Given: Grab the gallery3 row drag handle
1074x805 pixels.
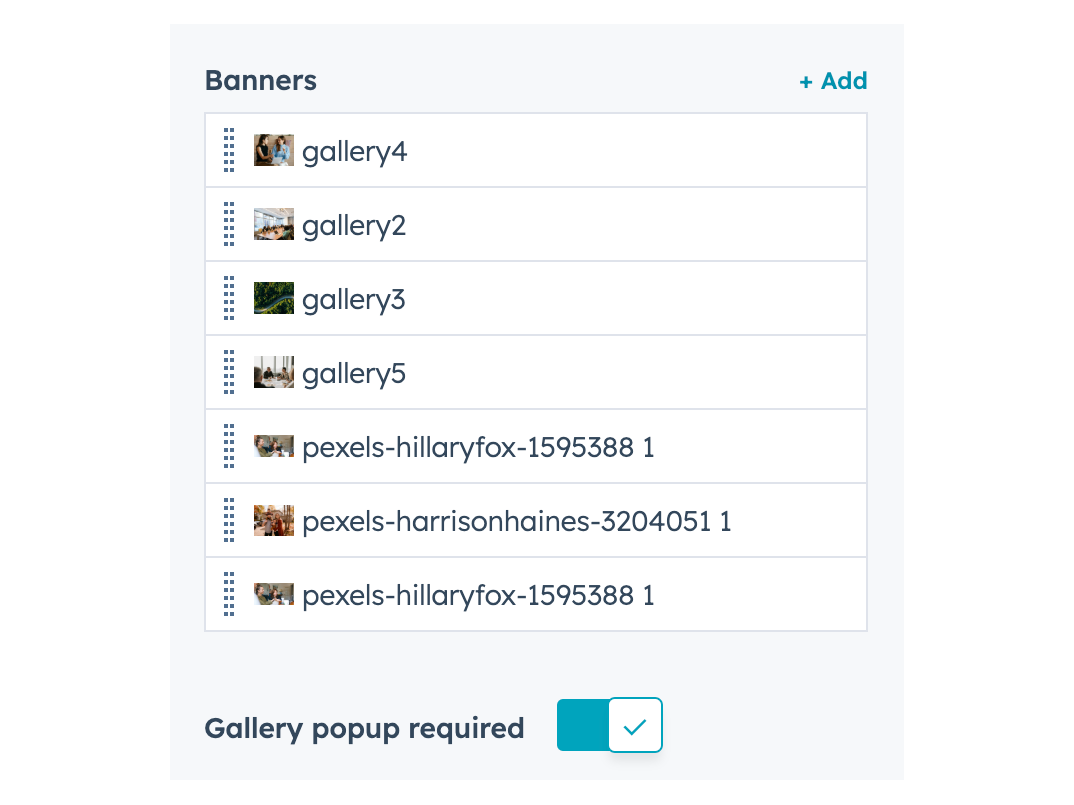Looking at the screenshot, I should [x=229, y=298].
